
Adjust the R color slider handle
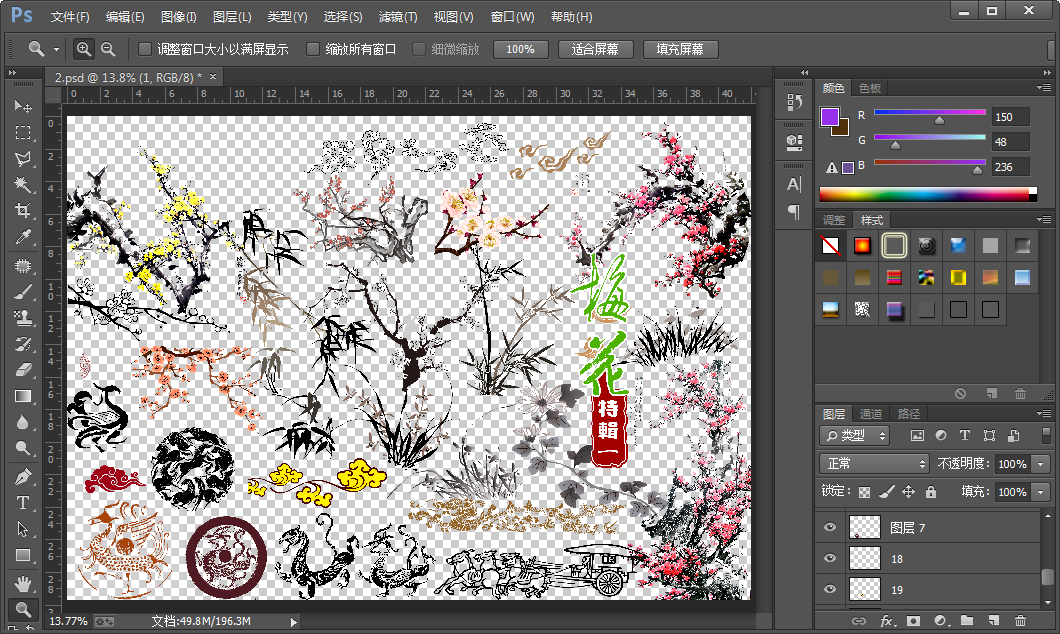pyautogui.click(x=939, y=120)
